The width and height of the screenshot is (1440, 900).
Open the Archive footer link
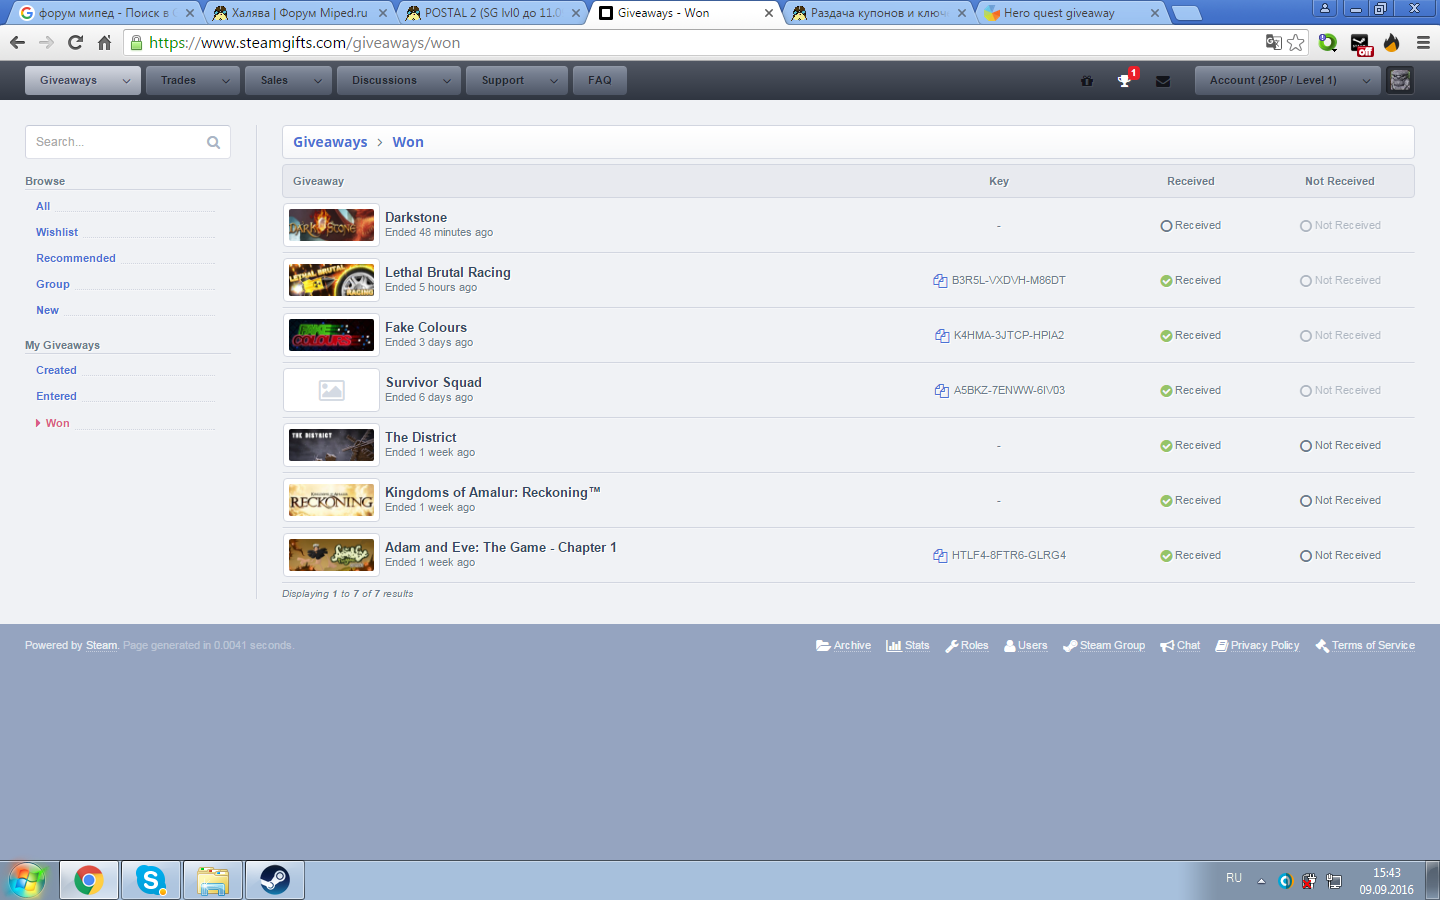(x=843, y=646)
